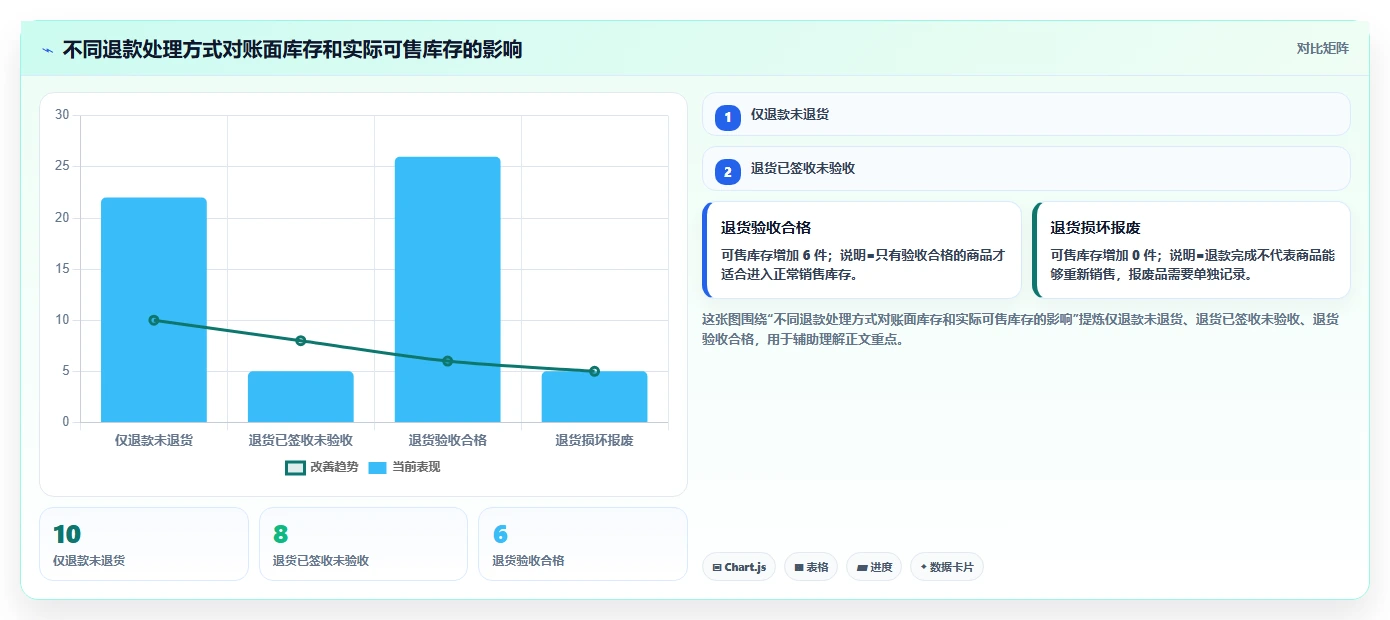Image resolution: width=1390 pixels, height=620 pixels.
Task: Click the 表格 tag
Action: click(811, 567)
